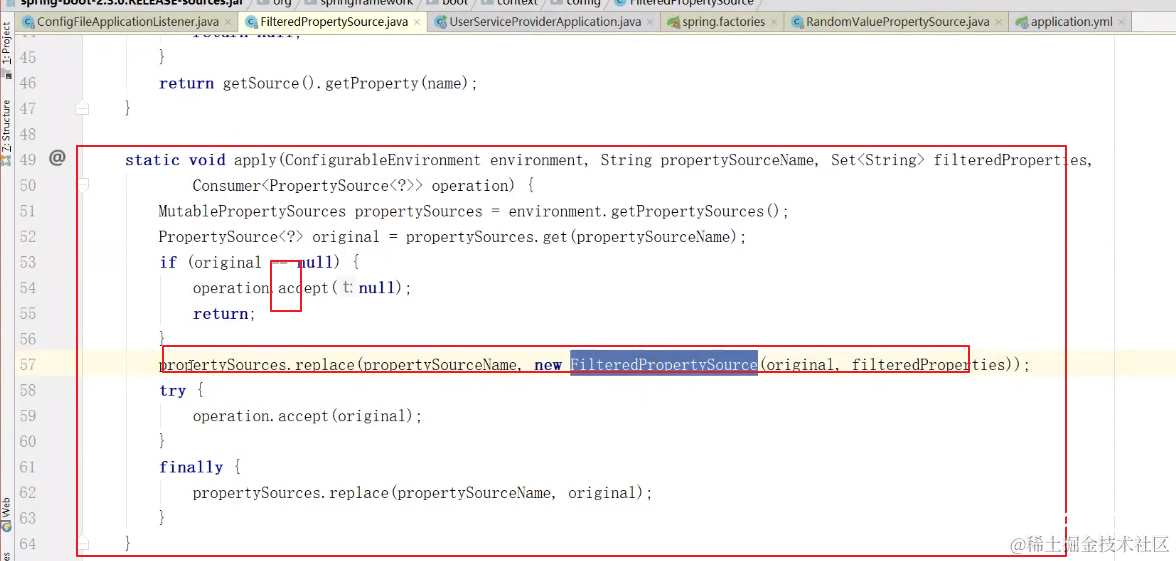Image resolution: width=1176 pixels, height=561 pixels.
Task: Click line number 52 in the gutter
Action: 28,237
